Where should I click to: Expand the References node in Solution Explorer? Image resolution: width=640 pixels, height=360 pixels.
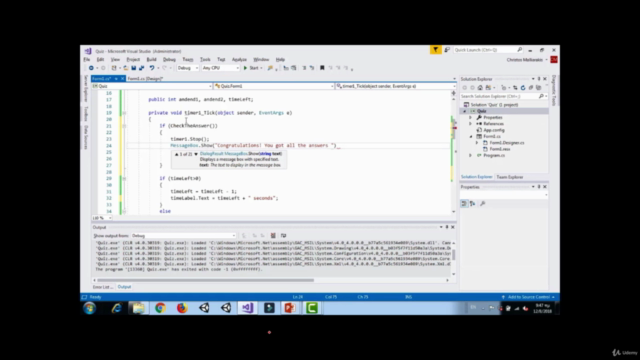click(471, 124)
